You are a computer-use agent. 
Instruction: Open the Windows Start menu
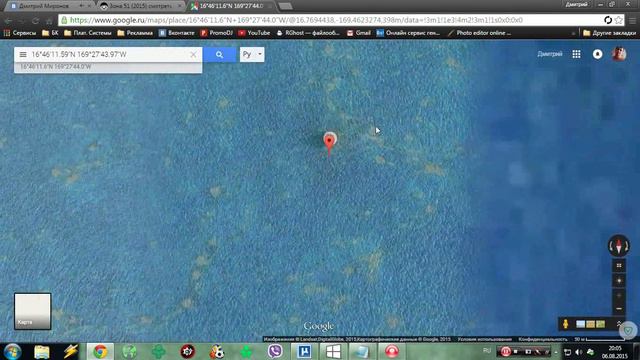(12, 351)
